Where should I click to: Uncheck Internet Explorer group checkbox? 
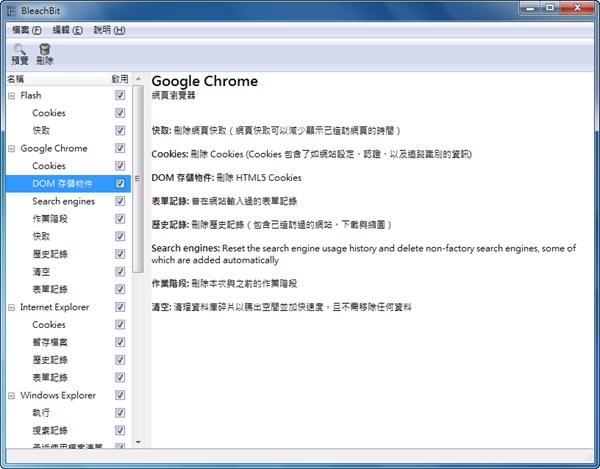click(x=120, y=307)
